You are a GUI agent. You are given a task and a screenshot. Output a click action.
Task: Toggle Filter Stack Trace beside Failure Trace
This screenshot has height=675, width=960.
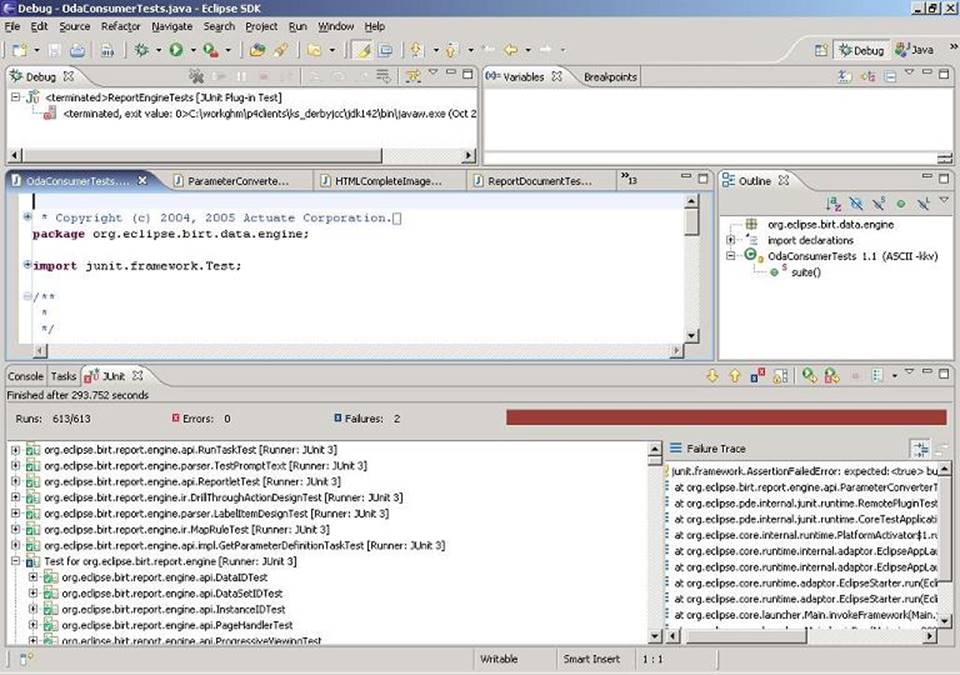[920, 449]
